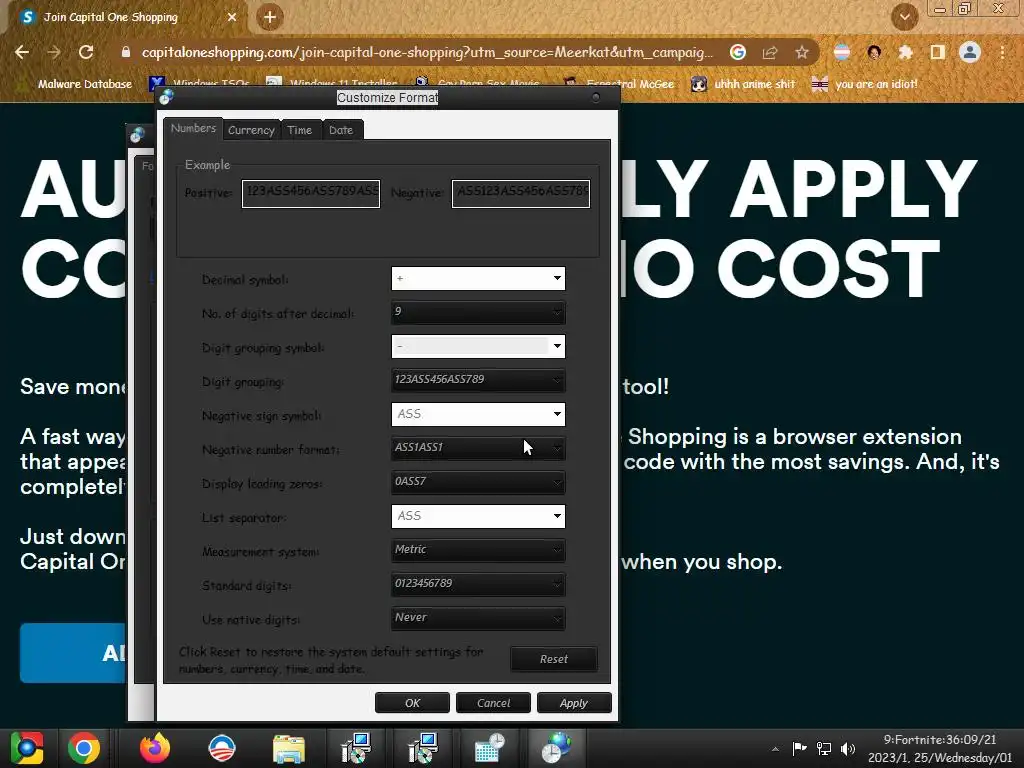Open the Negative number format dropdown
The width and height of the screenshot is (1024, 768).
(478, 448)
